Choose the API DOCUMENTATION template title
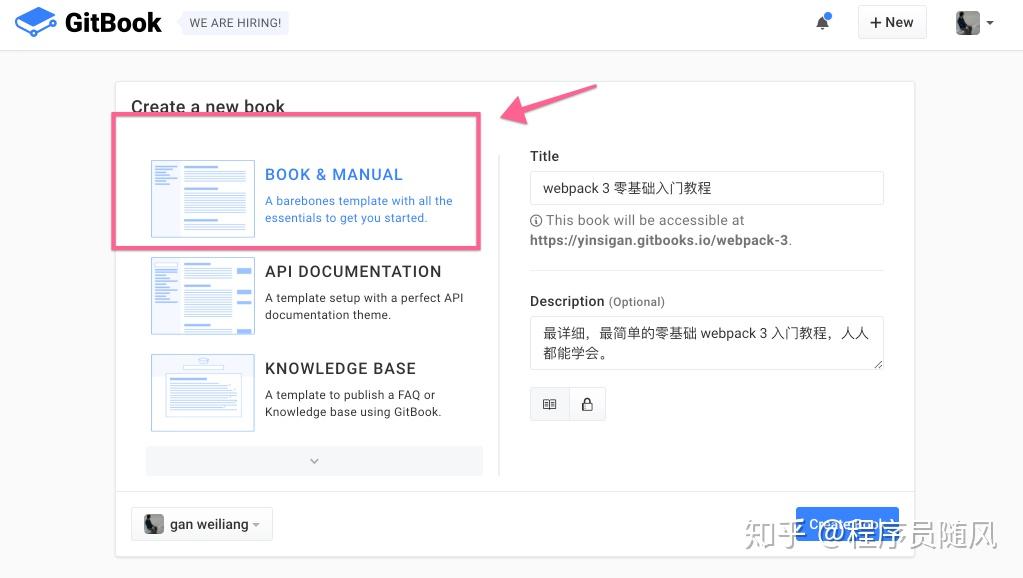This screenshot has height=578, width=1023. point(353,271)
